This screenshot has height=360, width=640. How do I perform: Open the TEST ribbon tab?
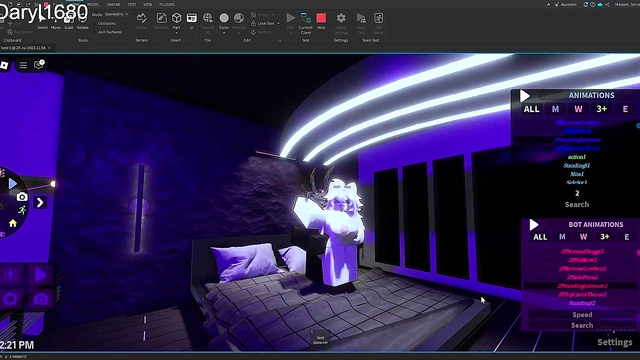tap(132, 4)
